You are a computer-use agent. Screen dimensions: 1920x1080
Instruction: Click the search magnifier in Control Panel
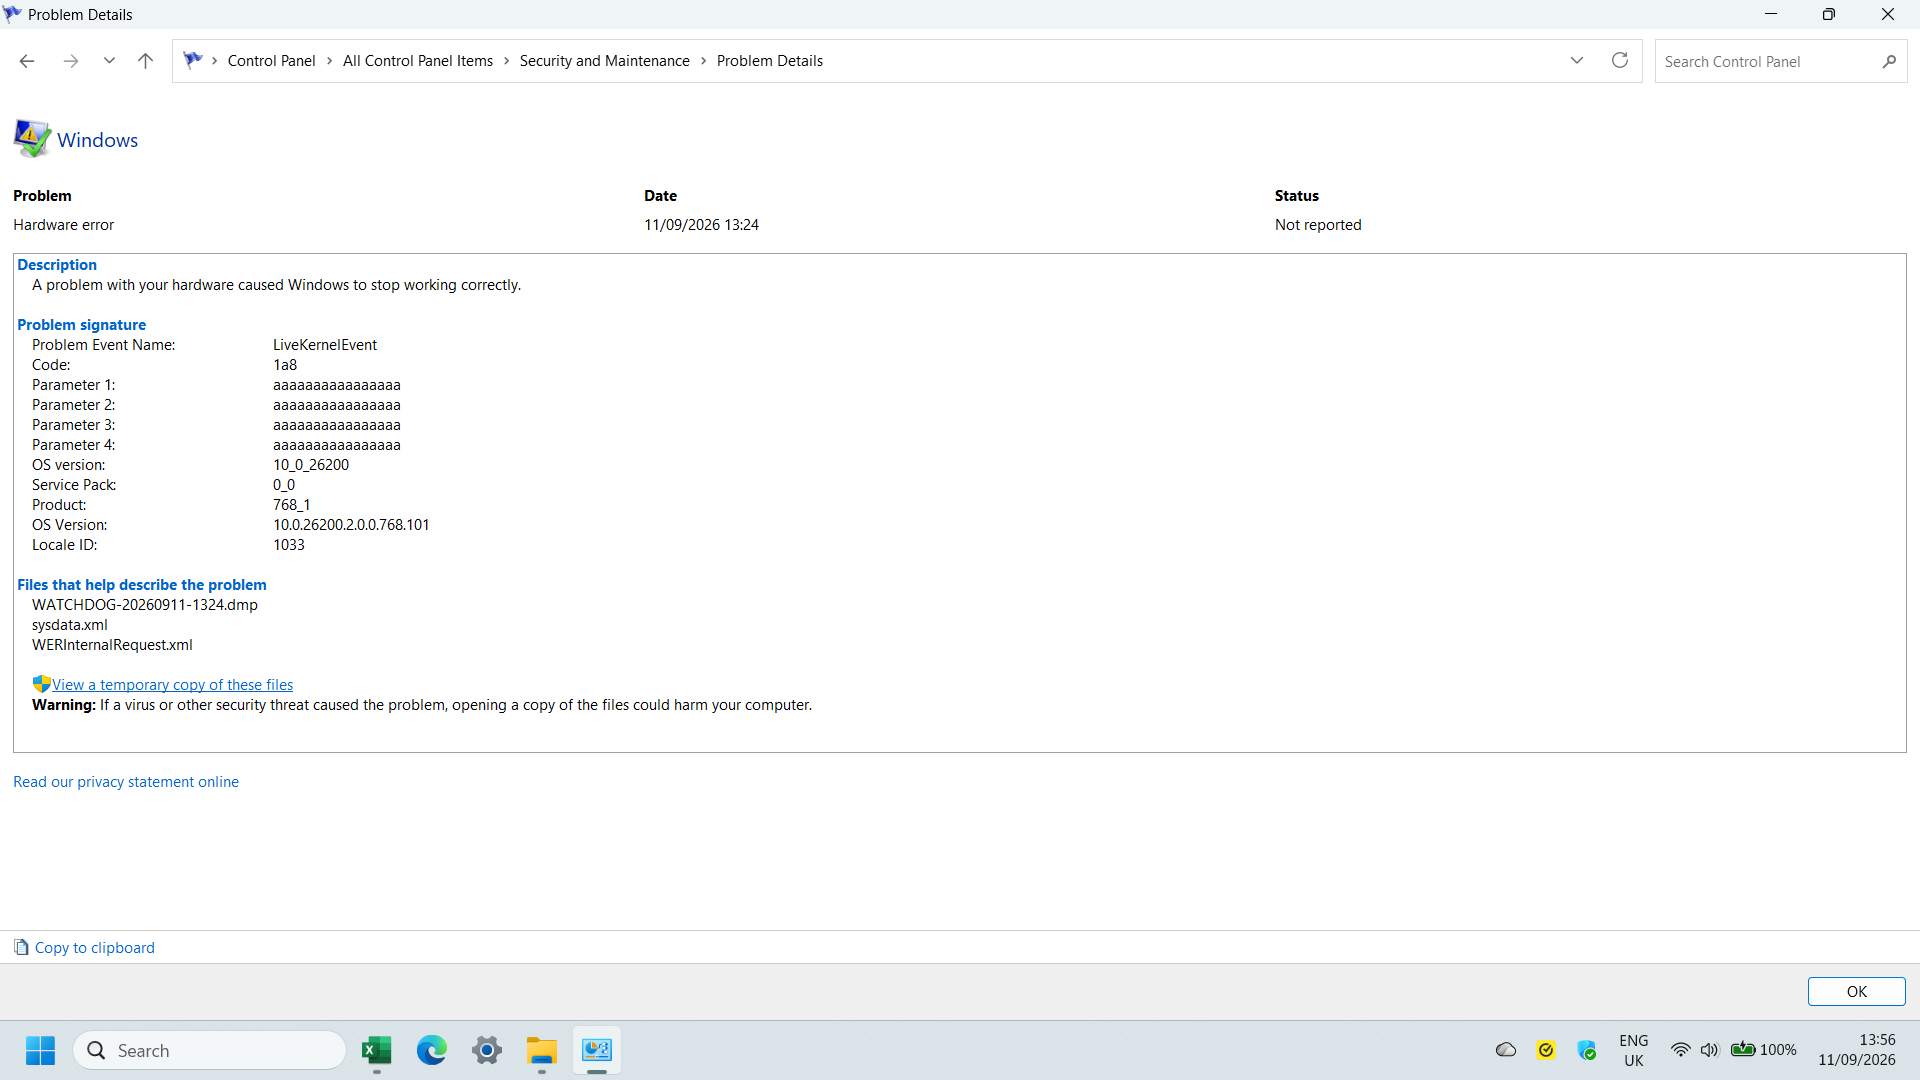pos(1889,61)
